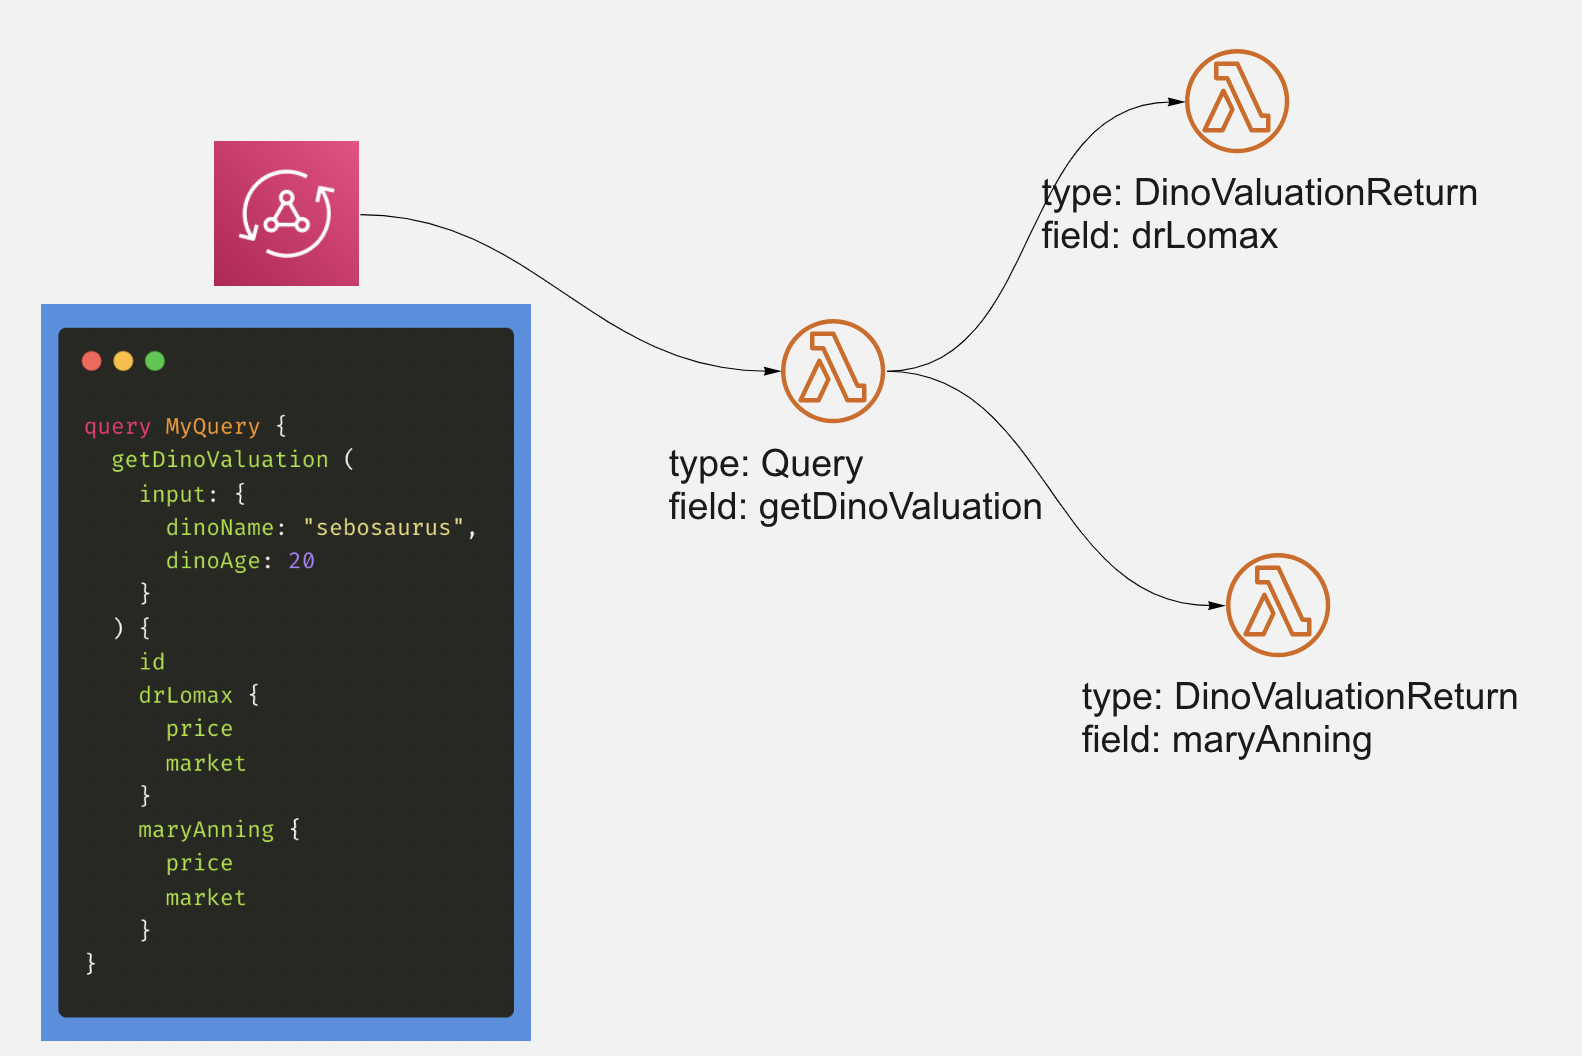This screenshot has height=1056, width=1582.
Task: Click 'price' under maryAnning in code
Action: (199, 863)
